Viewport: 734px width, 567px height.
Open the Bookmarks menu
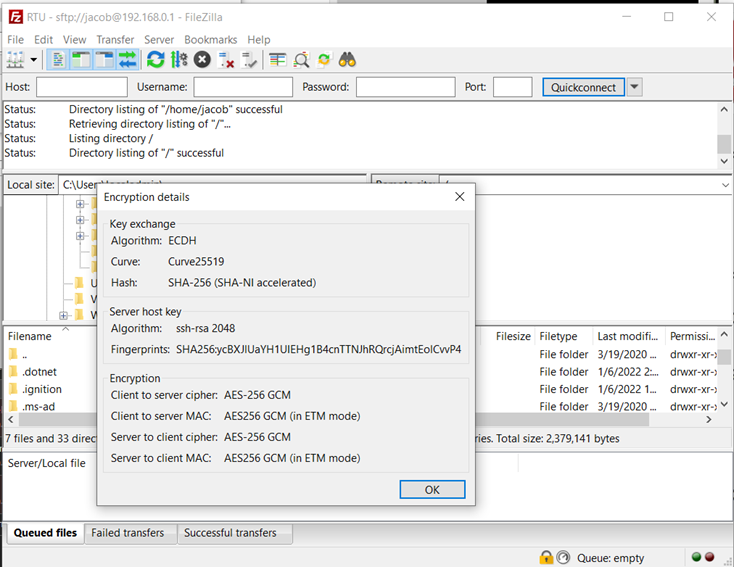[211, 40]
